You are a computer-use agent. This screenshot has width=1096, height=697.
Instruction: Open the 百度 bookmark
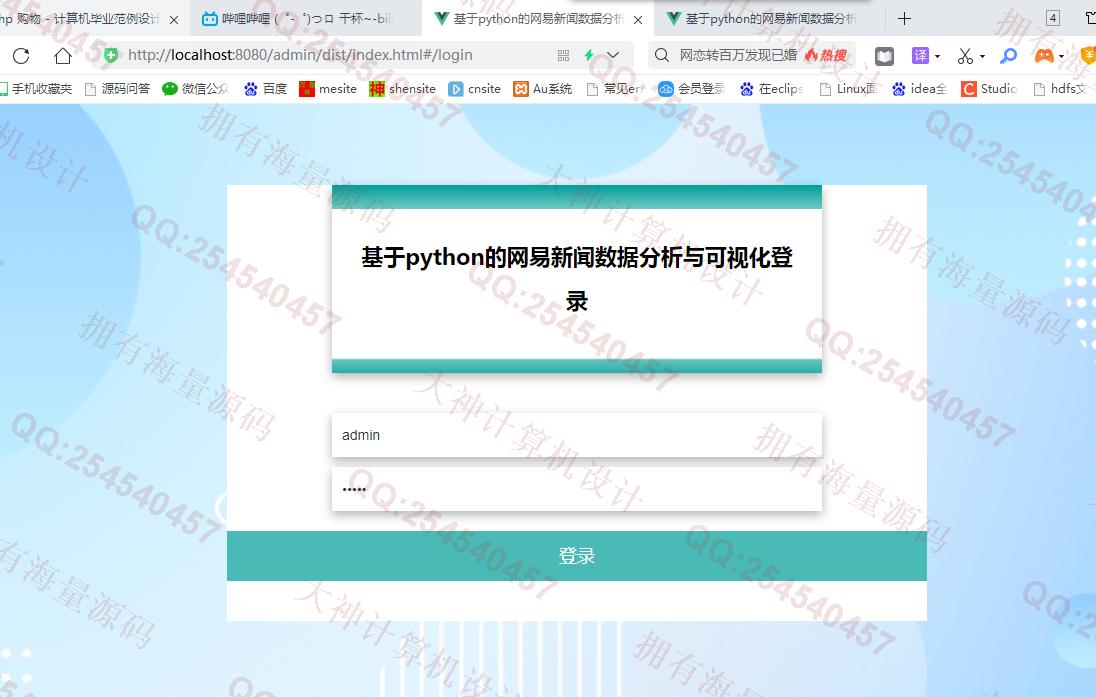tap(265, 89)
